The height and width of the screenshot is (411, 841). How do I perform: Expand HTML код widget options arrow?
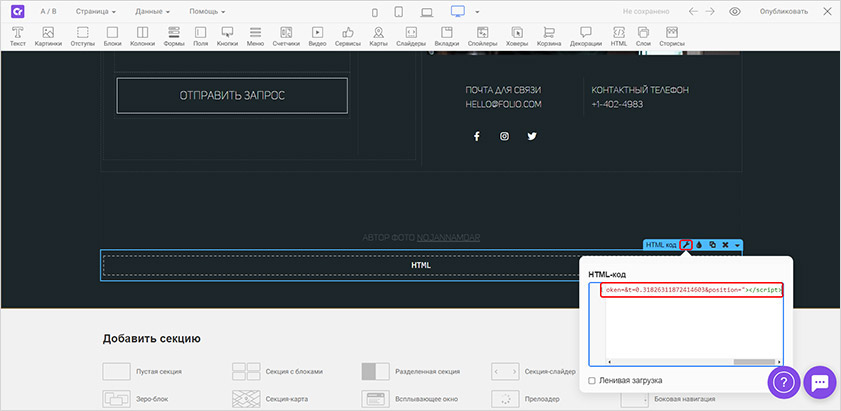[x=737, y=245]
